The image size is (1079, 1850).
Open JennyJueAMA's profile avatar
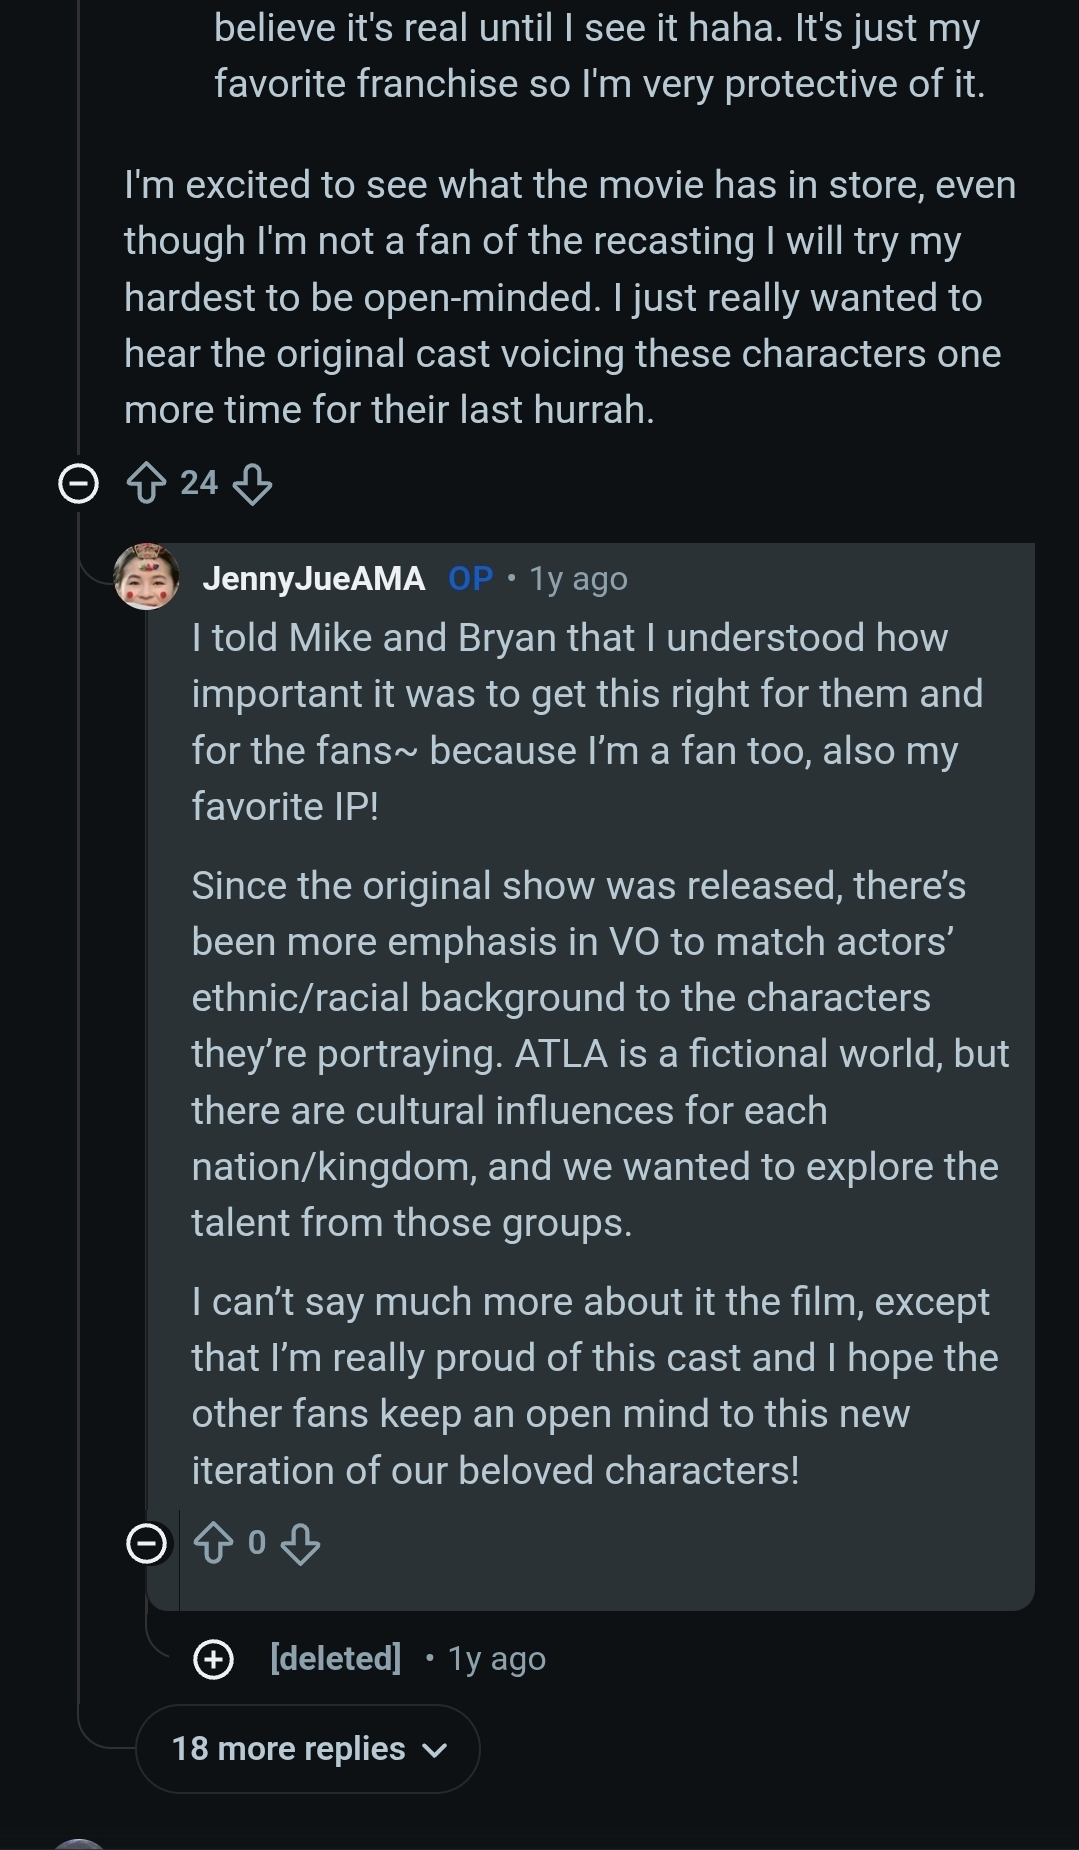click(x=147, y=577)
